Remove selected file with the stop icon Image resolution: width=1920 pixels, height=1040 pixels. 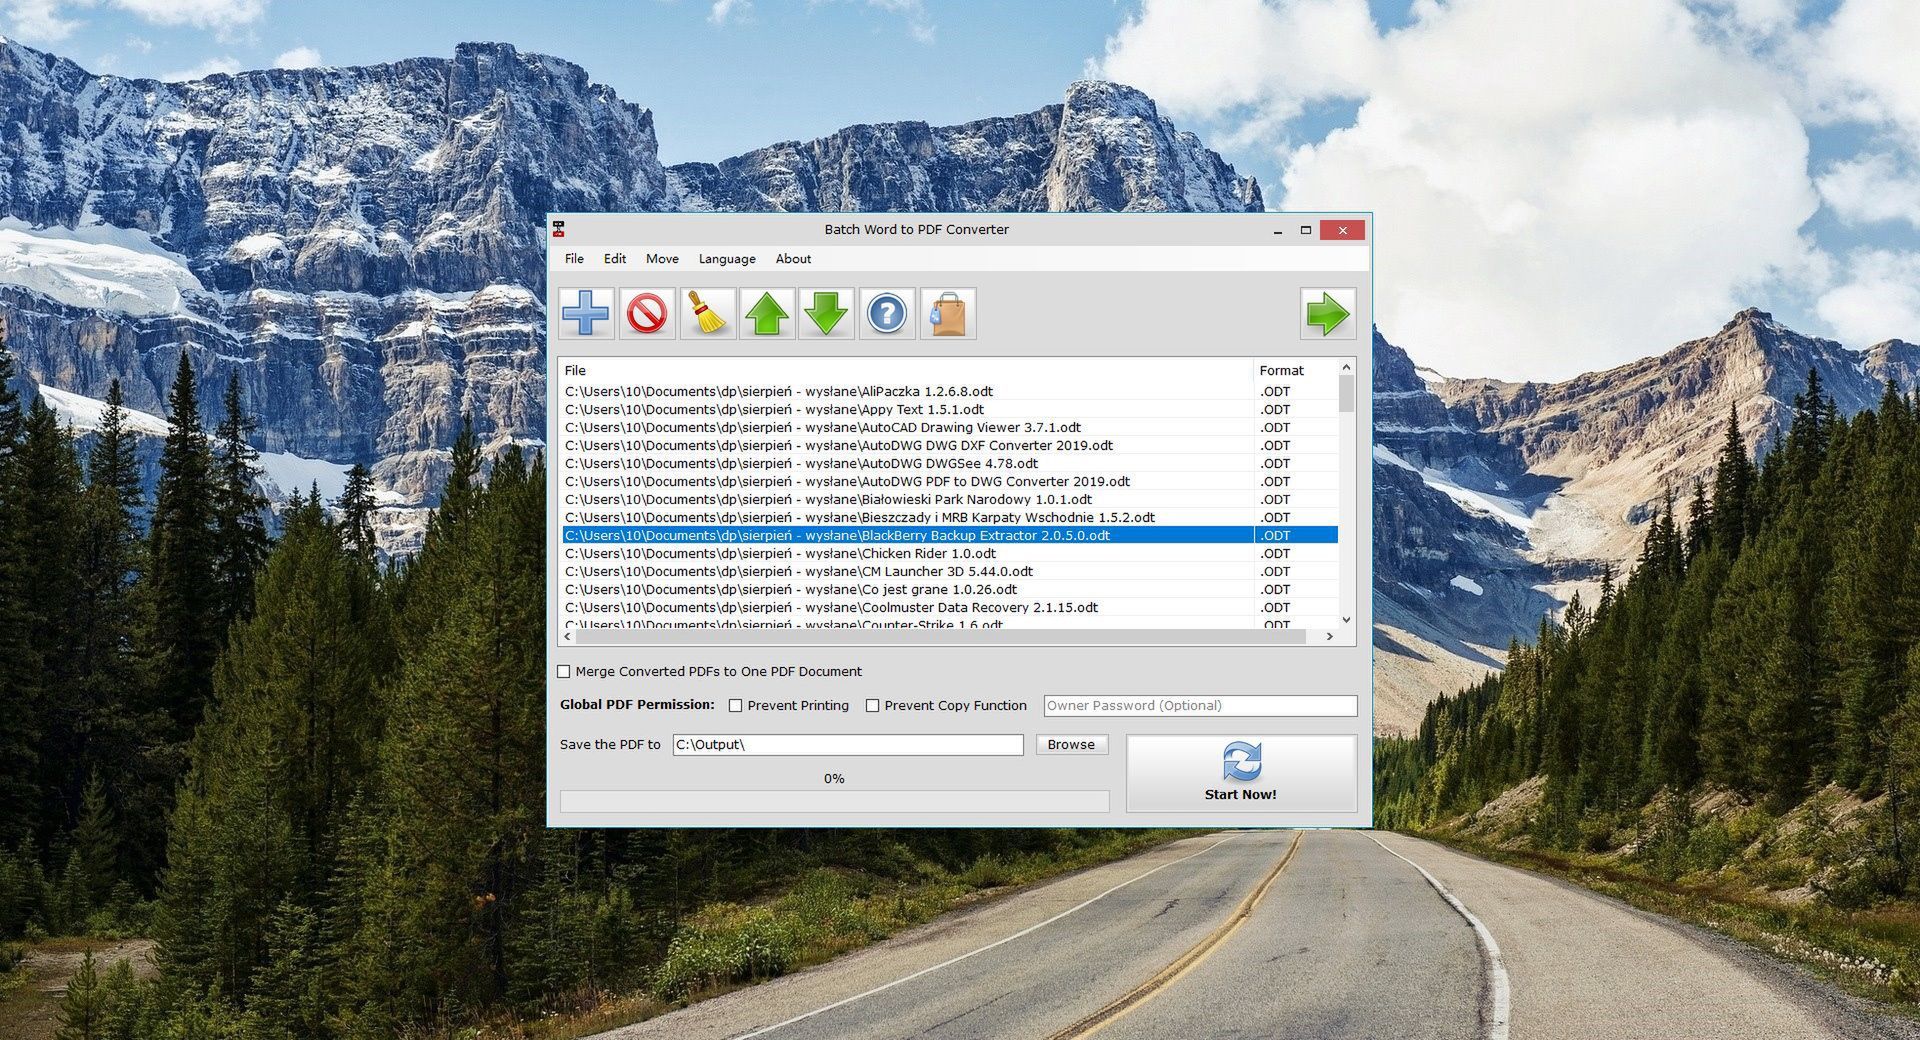click(646, 313)
